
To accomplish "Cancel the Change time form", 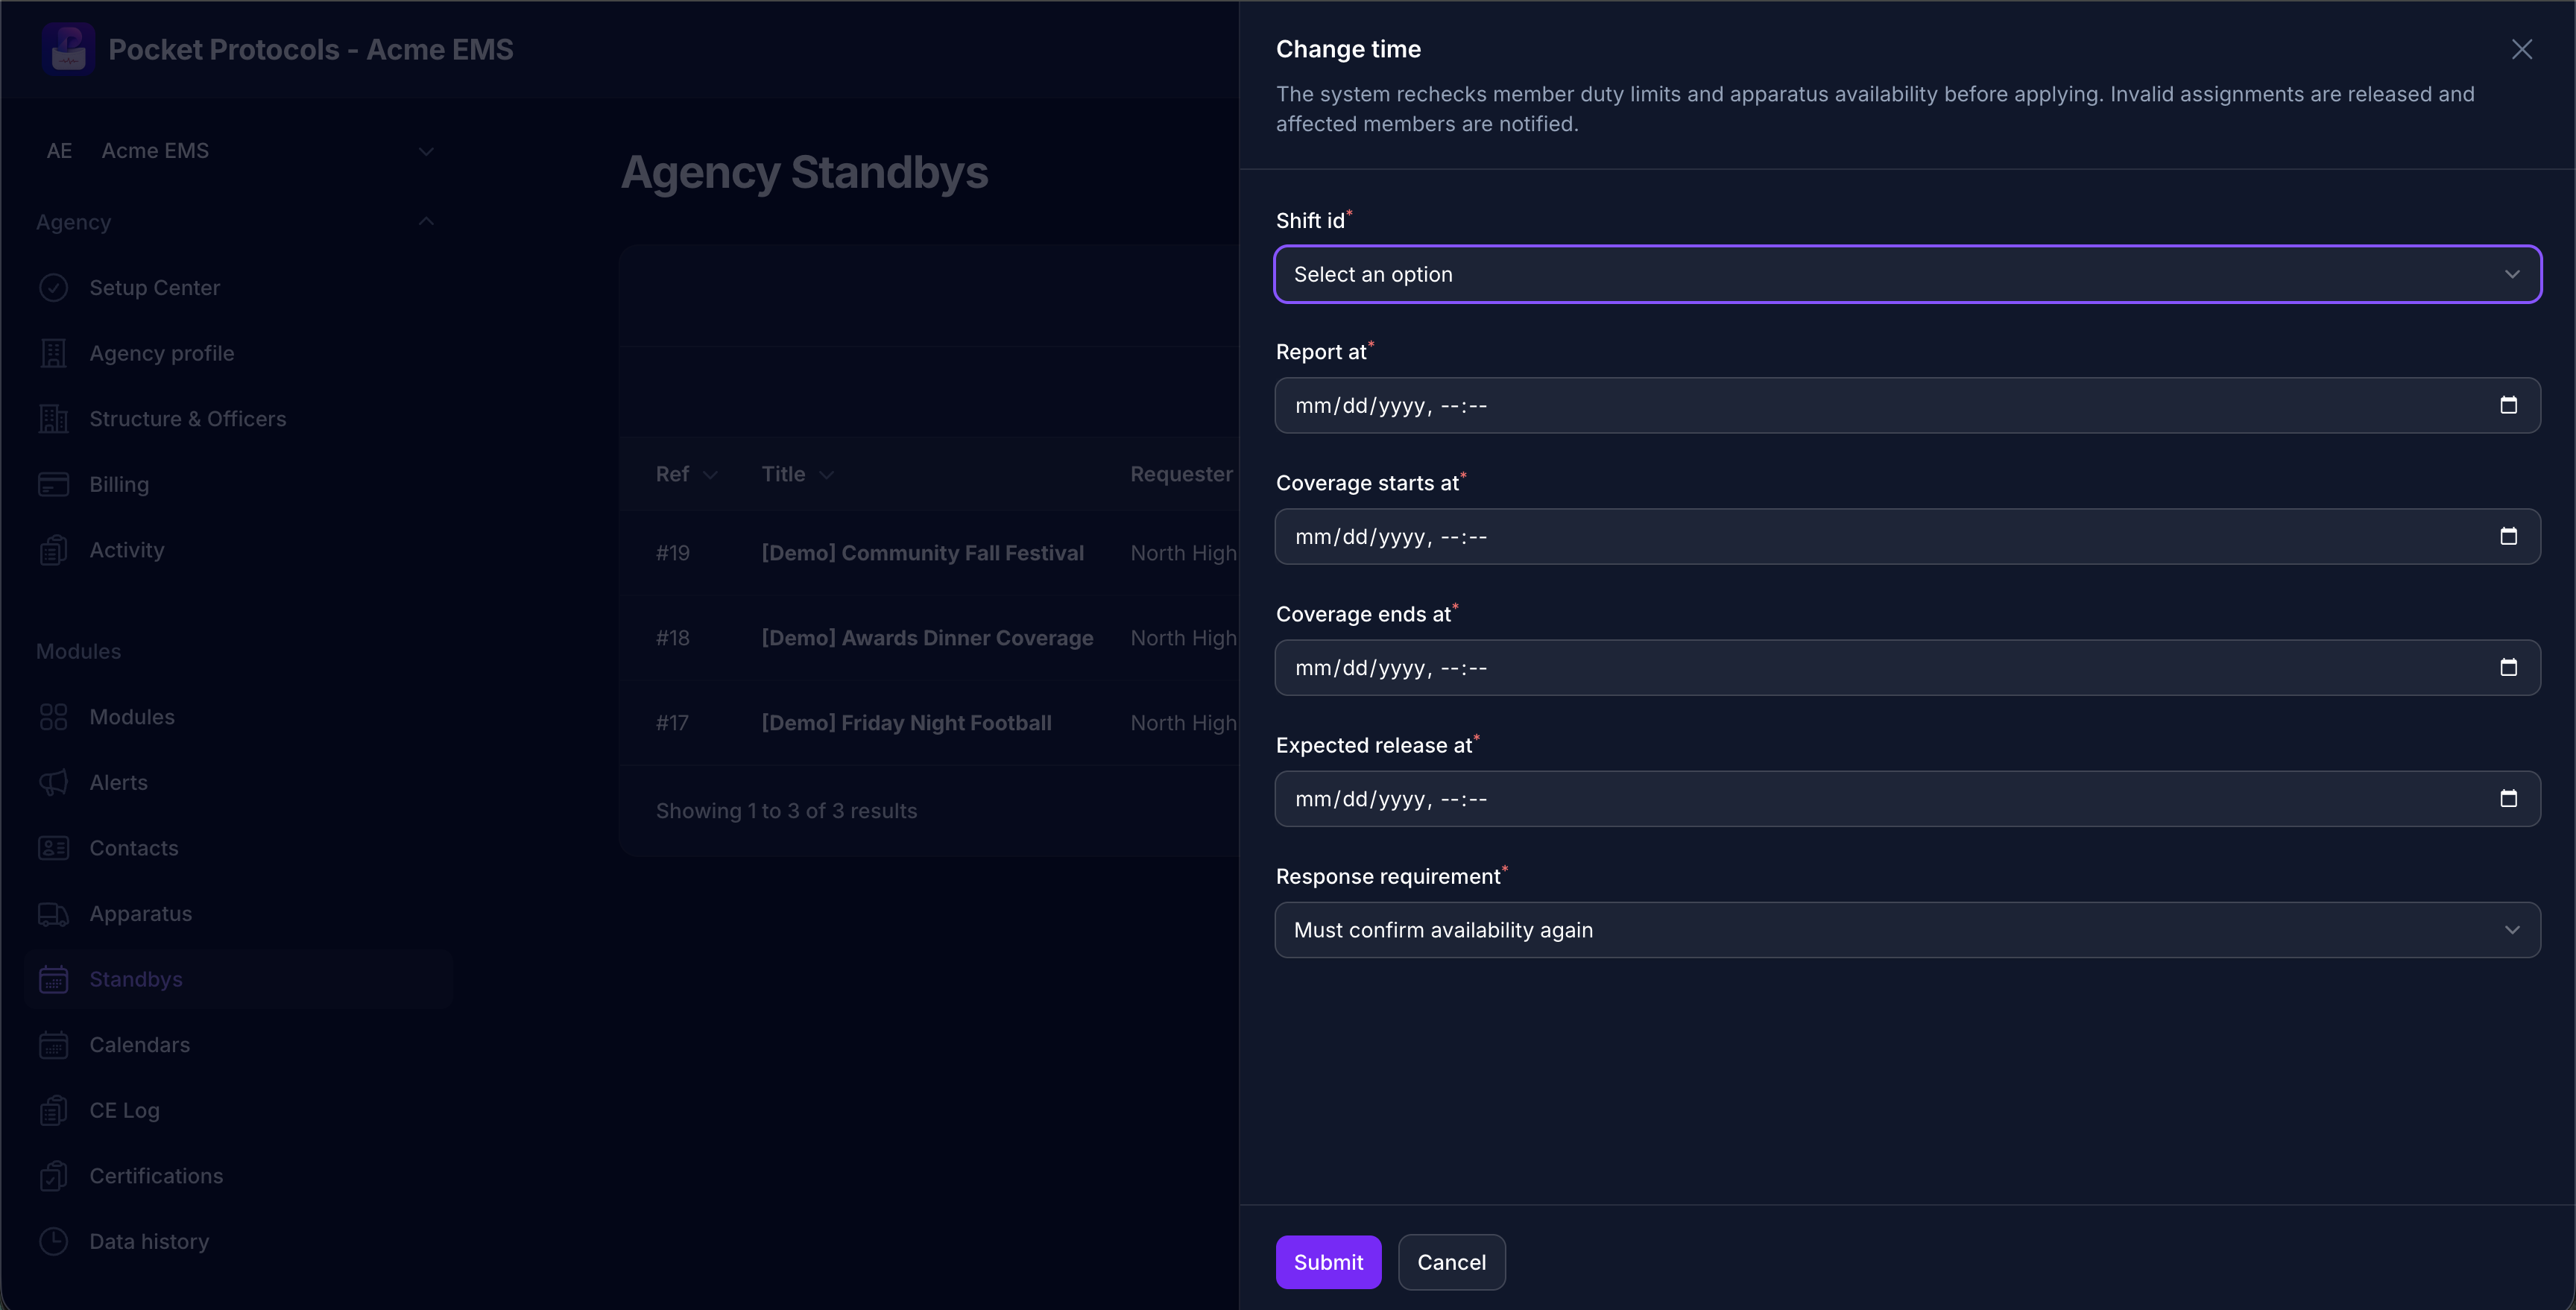I will (1451, 1262).
